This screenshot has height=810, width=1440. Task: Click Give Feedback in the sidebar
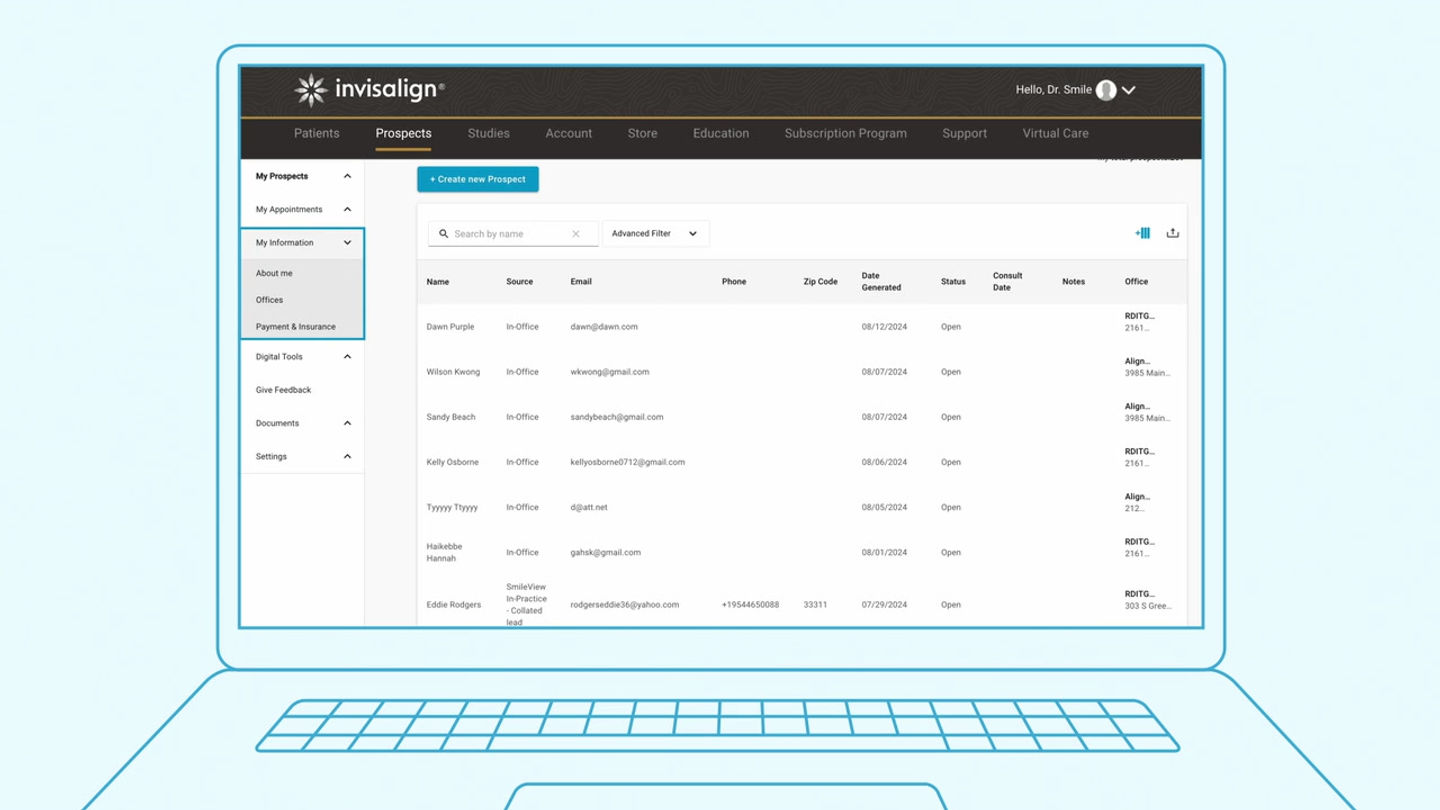tap(283, 390)
